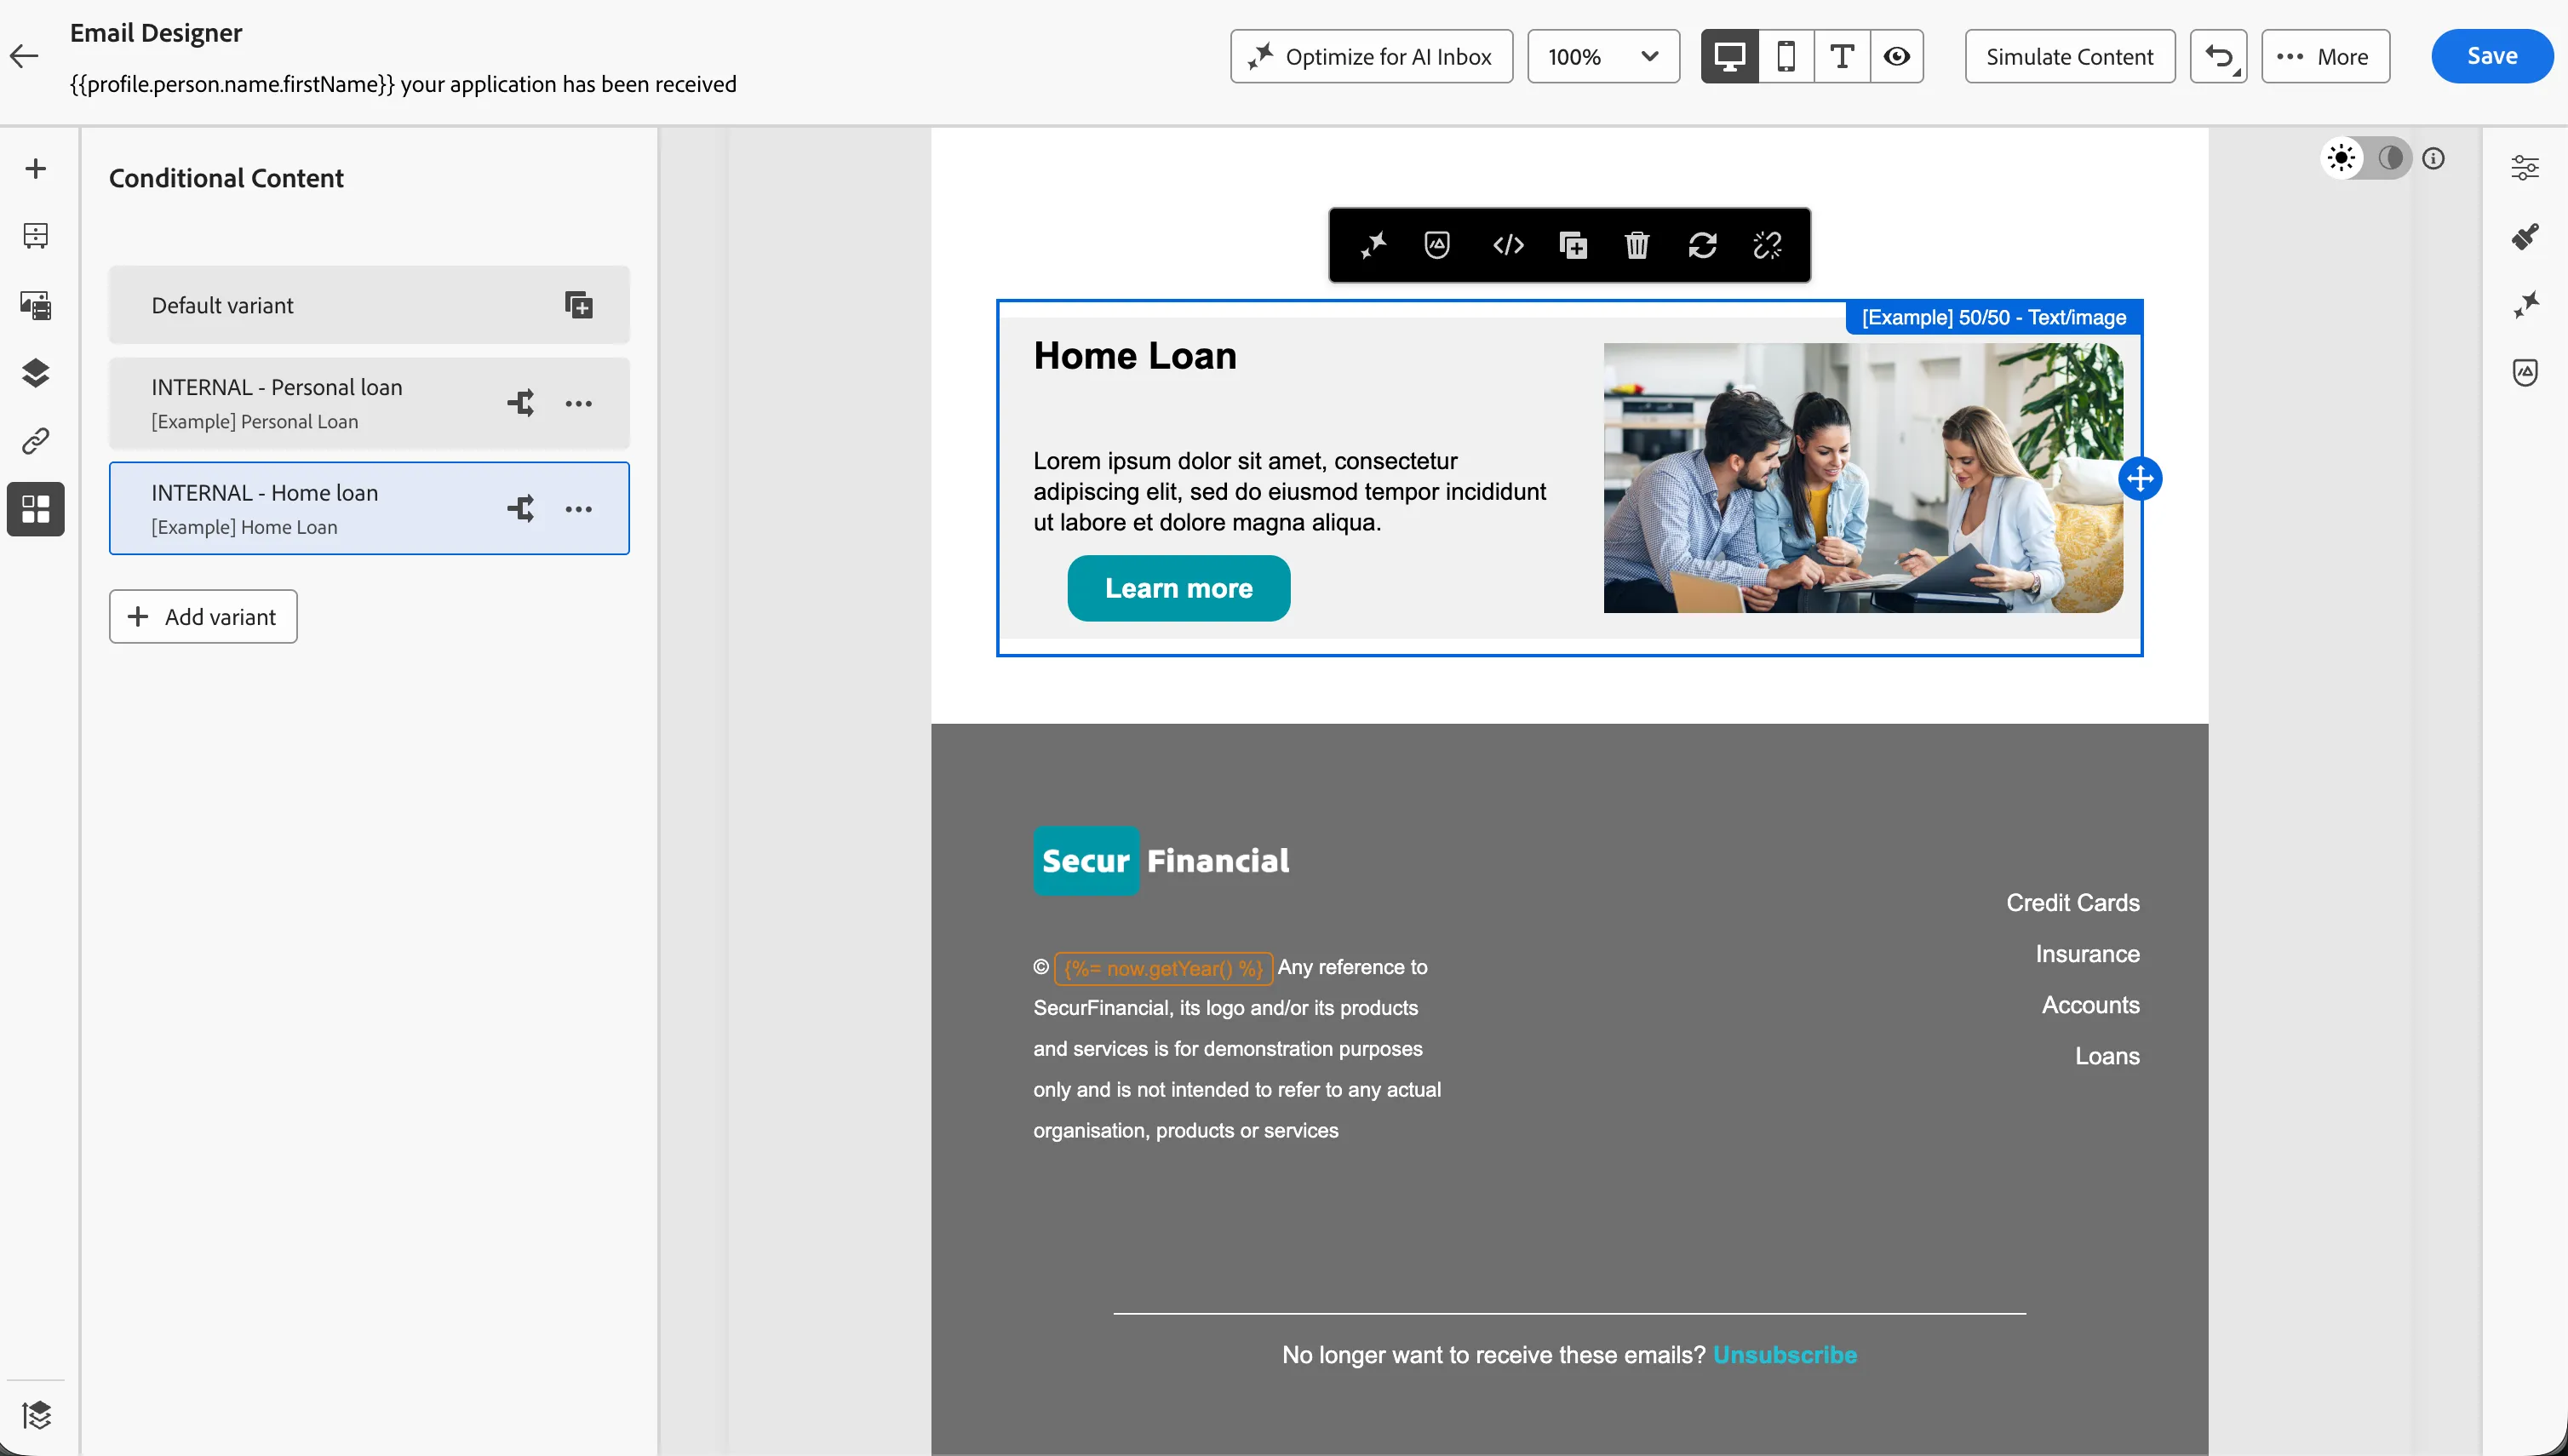Open the layers sidebar icon
Viewport: 2568px width, 1456px height.
[35, 372]
